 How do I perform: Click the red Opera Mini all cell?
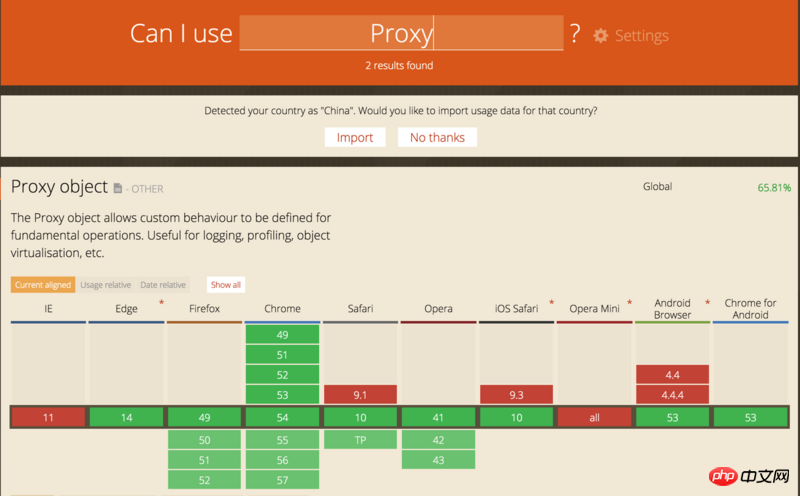coord(595,417)
